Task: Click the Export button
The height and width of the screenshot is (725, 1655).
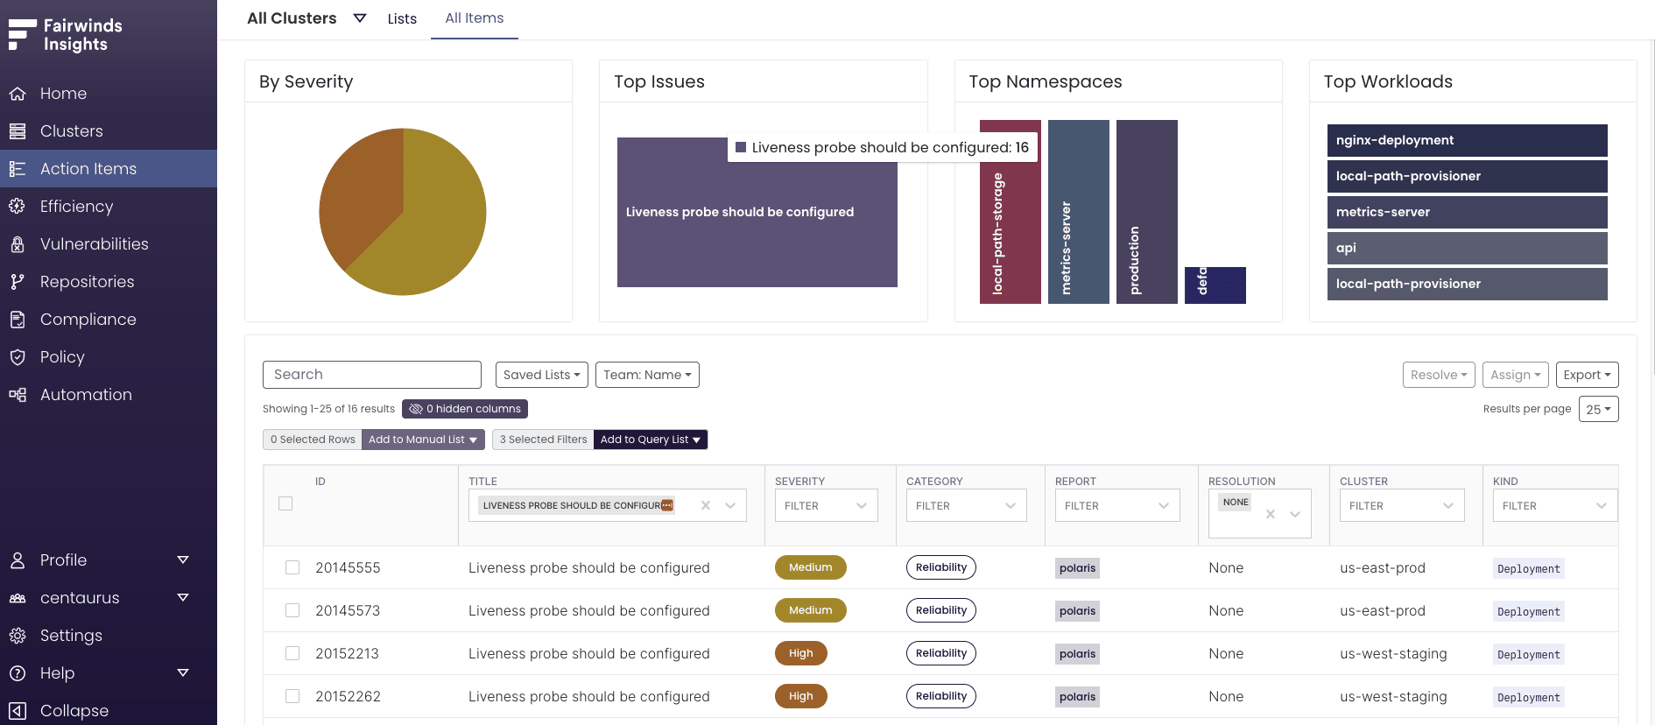Action: click(1587, 375)
